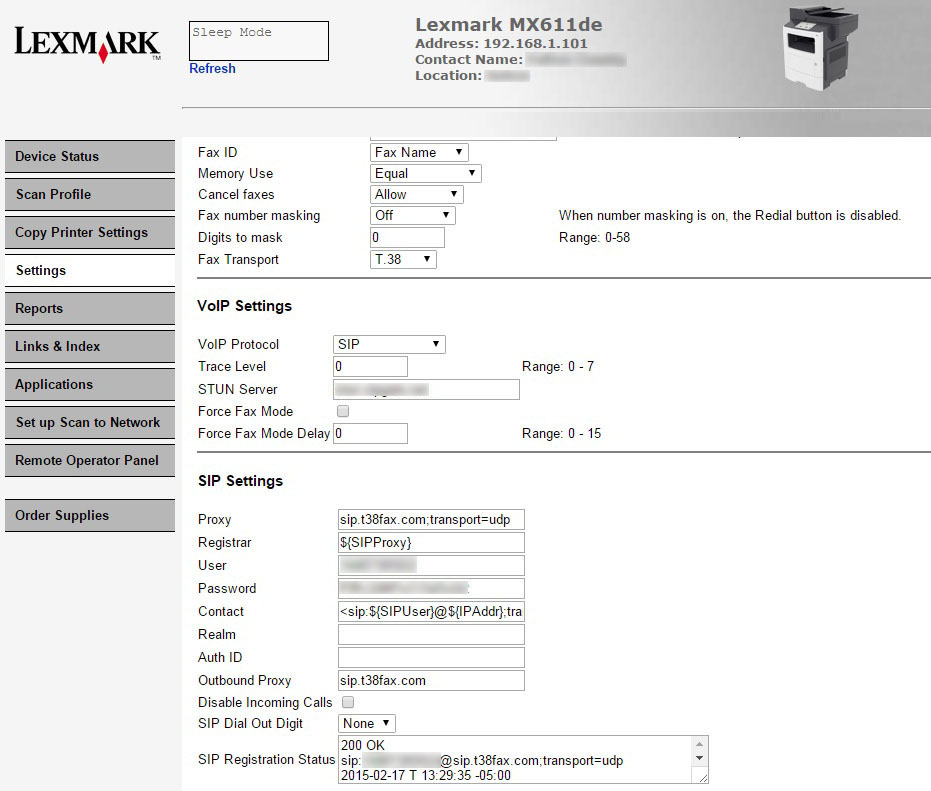
Task: Open the Applications page
Action: [90, 384]
